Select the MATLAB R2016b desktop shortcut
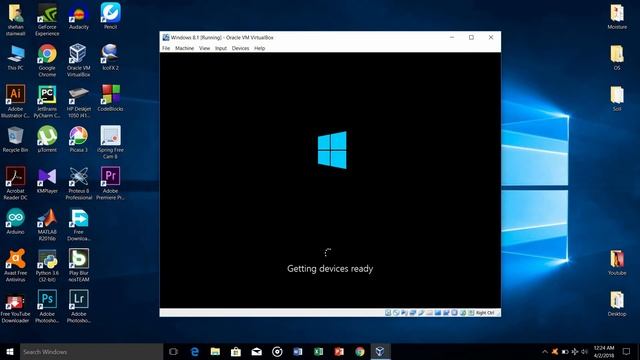Screen dimensions: 640x360 tap(47, 224)
